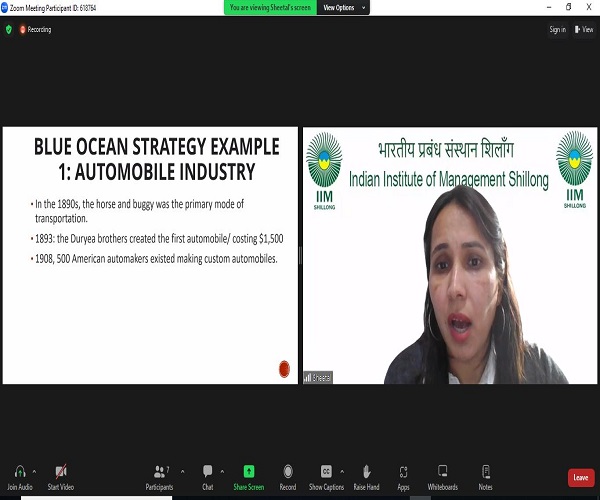Open the View layout menu
The width and height of the screenshot is (600, 500).
pyautogui.click(x=584, y=29)
